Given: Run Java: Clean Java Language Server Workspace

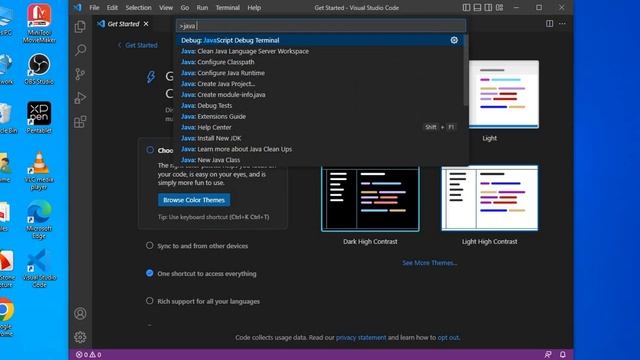Looking at the screenshot, I should (320, 51).
